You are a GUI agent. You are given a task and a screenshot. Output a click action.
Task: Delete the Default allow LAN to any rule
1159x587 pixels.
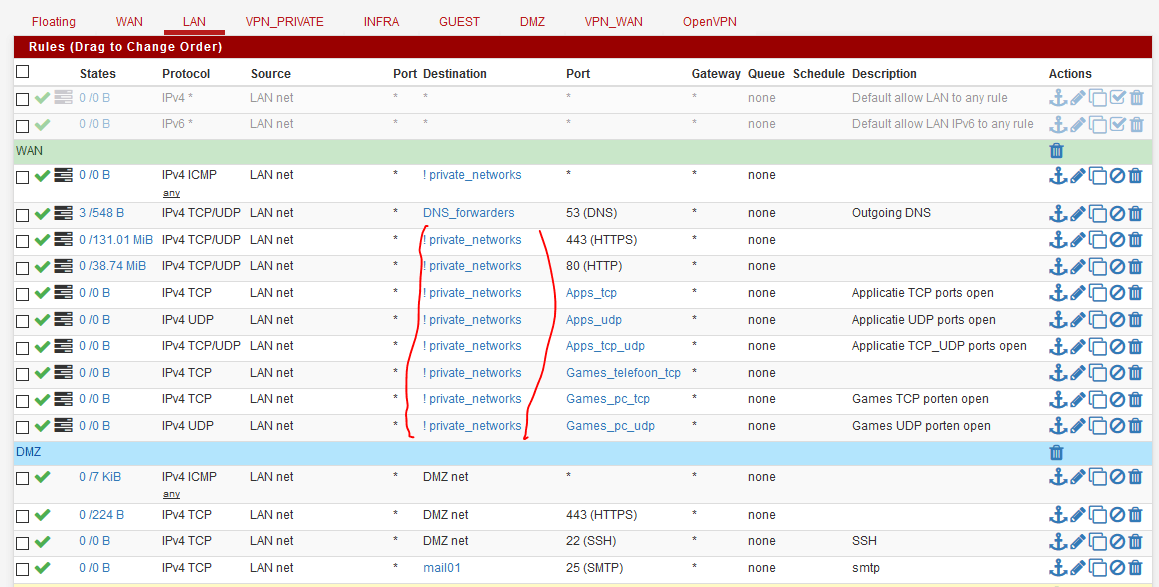(x=1136, y=98)
